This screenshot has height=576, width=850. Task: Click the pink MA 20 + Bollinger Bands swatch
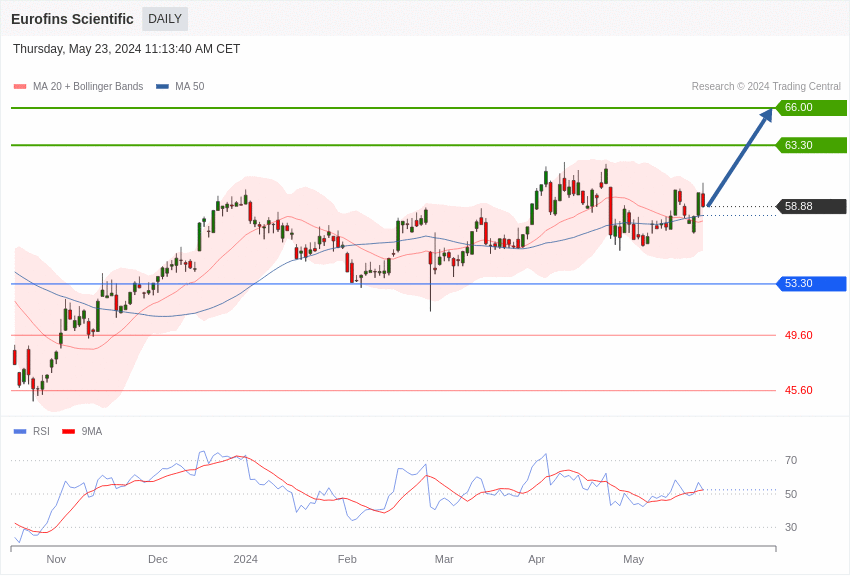point(20,87)
